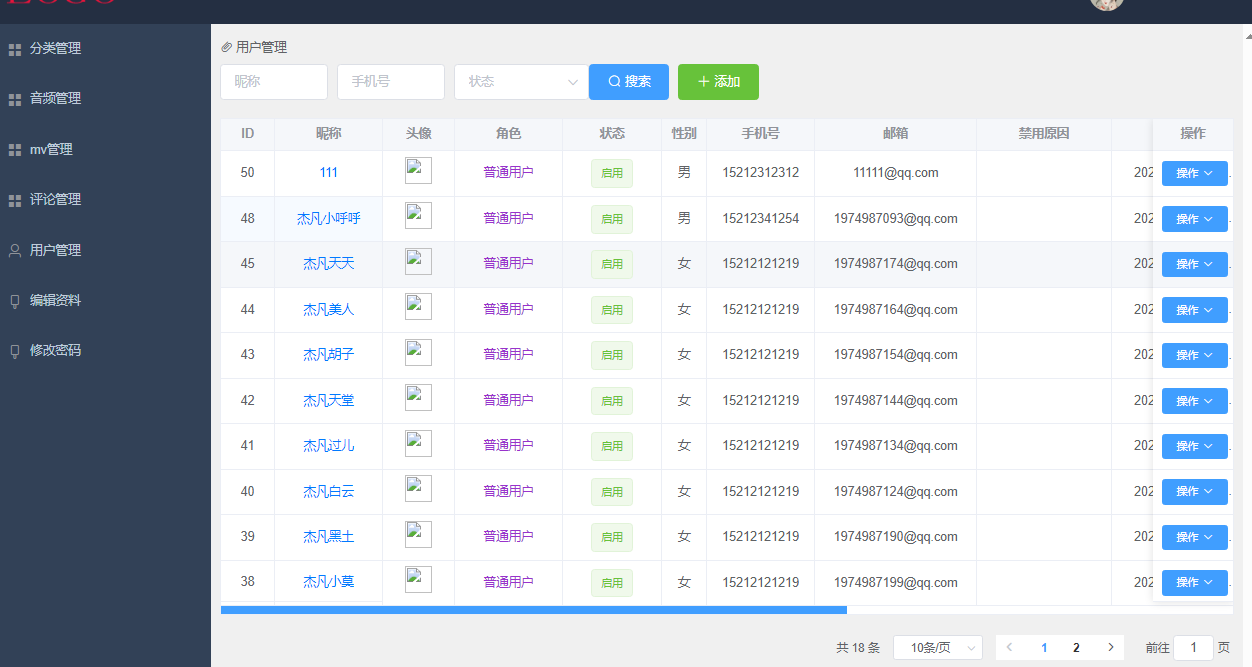This screenshot has width=1252, height=667.
Task: Open 操作 dropdown for user 杰凡天堂
Action: click(x=1194, y=401)
